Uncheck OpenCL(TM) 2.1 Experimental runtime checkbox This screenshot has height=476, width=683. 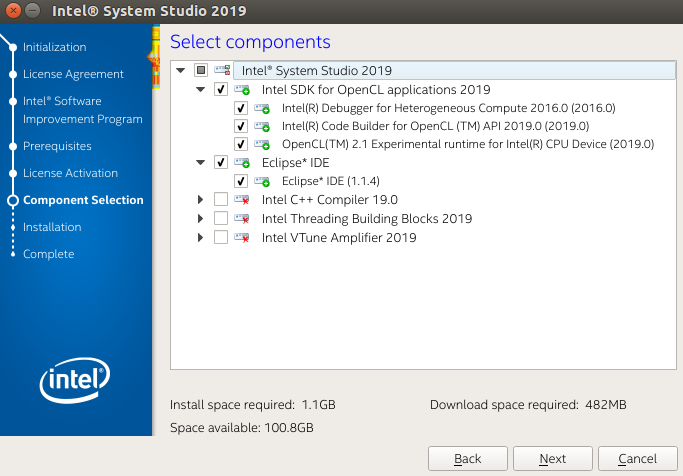click(x=241, y=144)
